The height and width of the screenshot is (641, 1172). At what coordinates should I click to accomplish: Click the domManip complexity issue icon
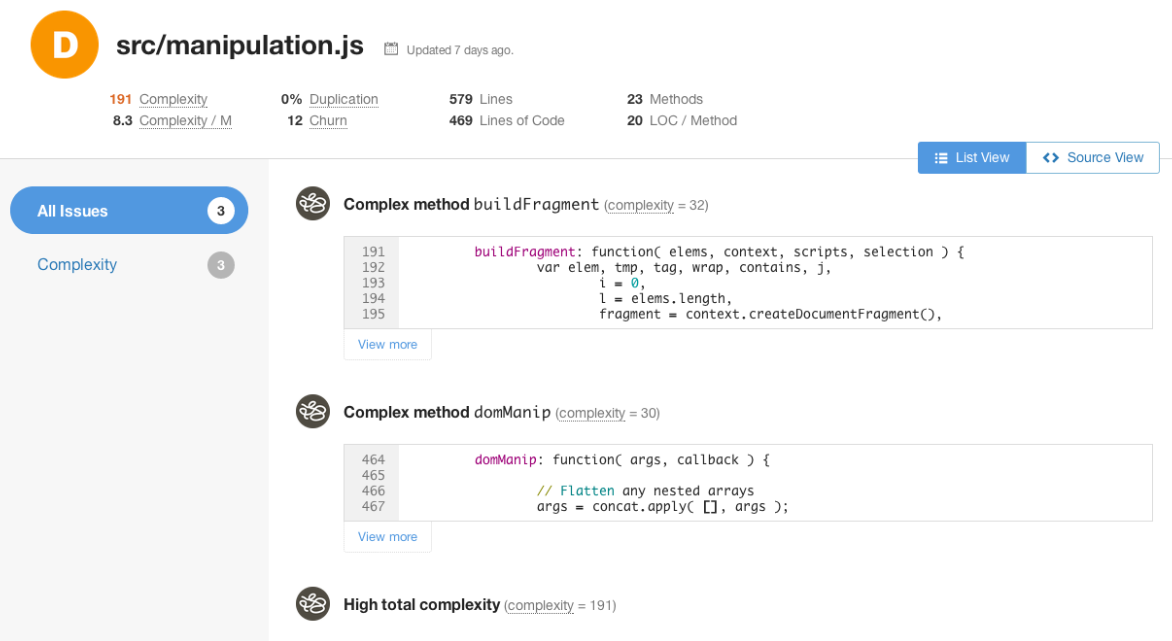[x=313, y=412]
